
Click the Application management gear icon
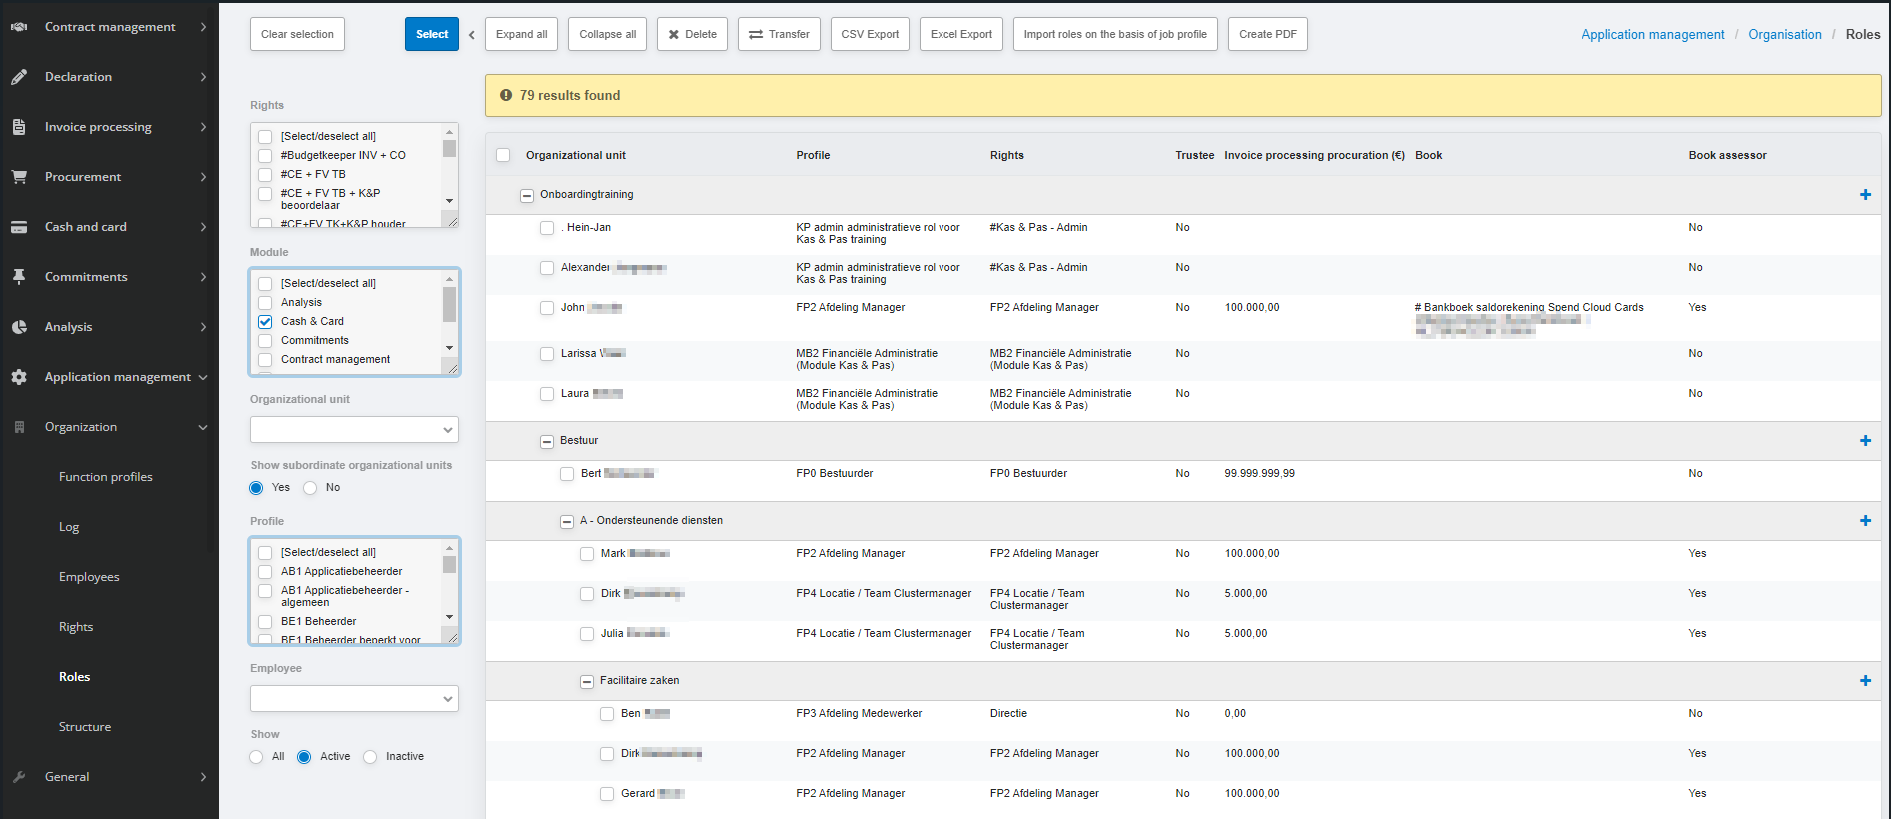tap(19, 377)
